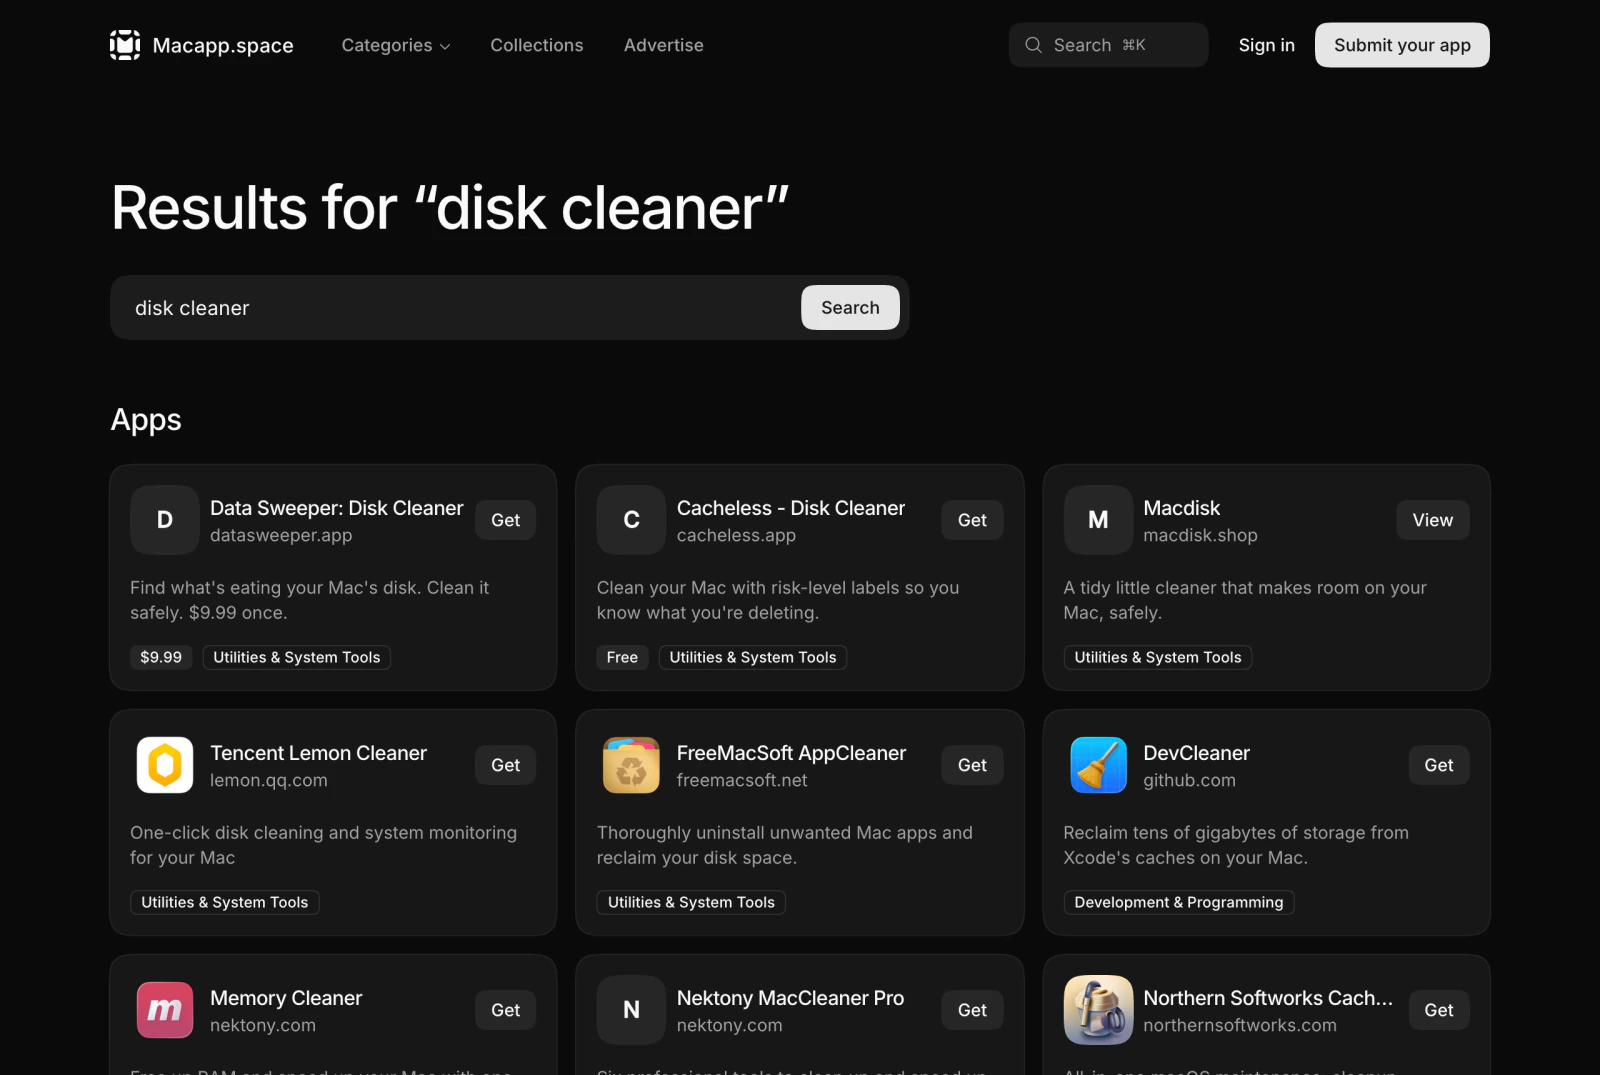Click the $9.99 price tag

pos(161,657)
